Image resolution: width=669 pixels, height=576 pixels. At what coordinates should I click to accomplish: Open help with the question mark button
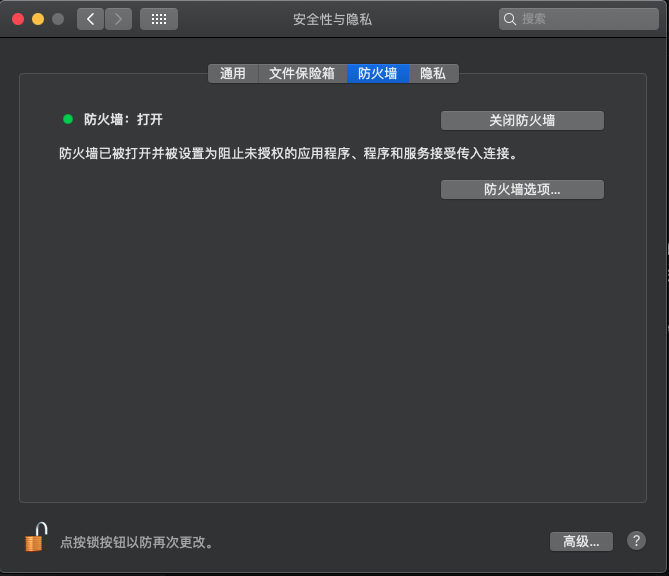[636, 541]
